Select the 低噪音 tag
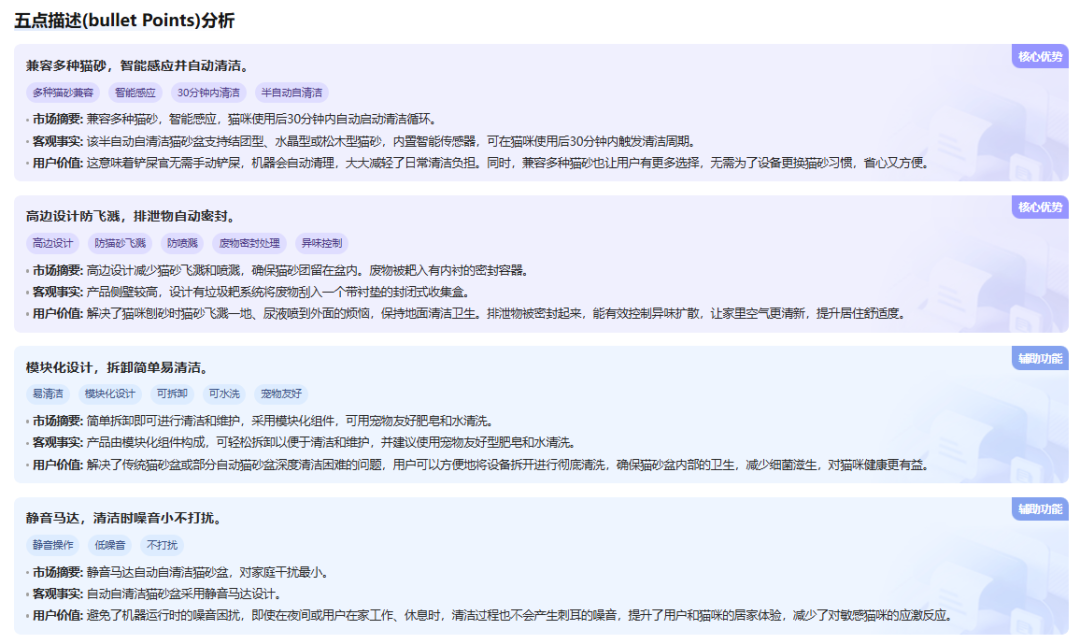The height and width of the screenshot is (644, 1080). 110,545
